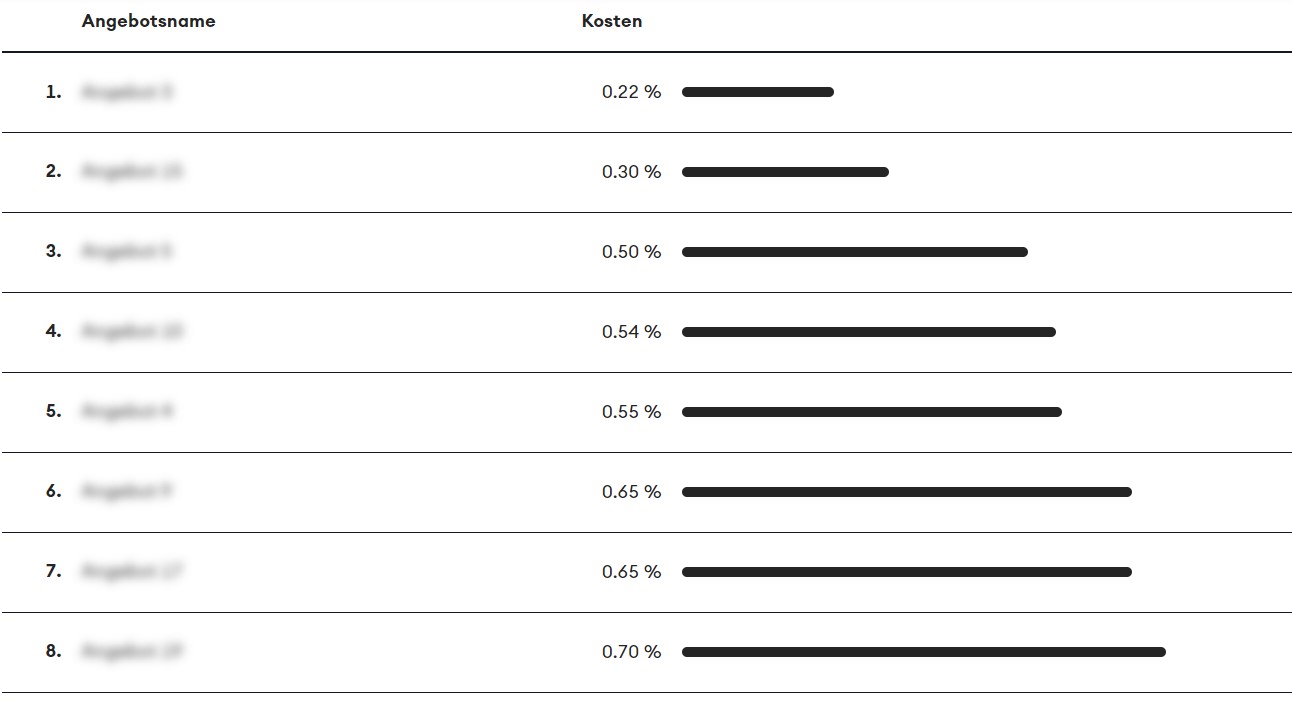Image resolution: width=1292 pixels, height=701 pixels.
Task: Open the blurred offer name in row 8
Action: coord(132,652)
